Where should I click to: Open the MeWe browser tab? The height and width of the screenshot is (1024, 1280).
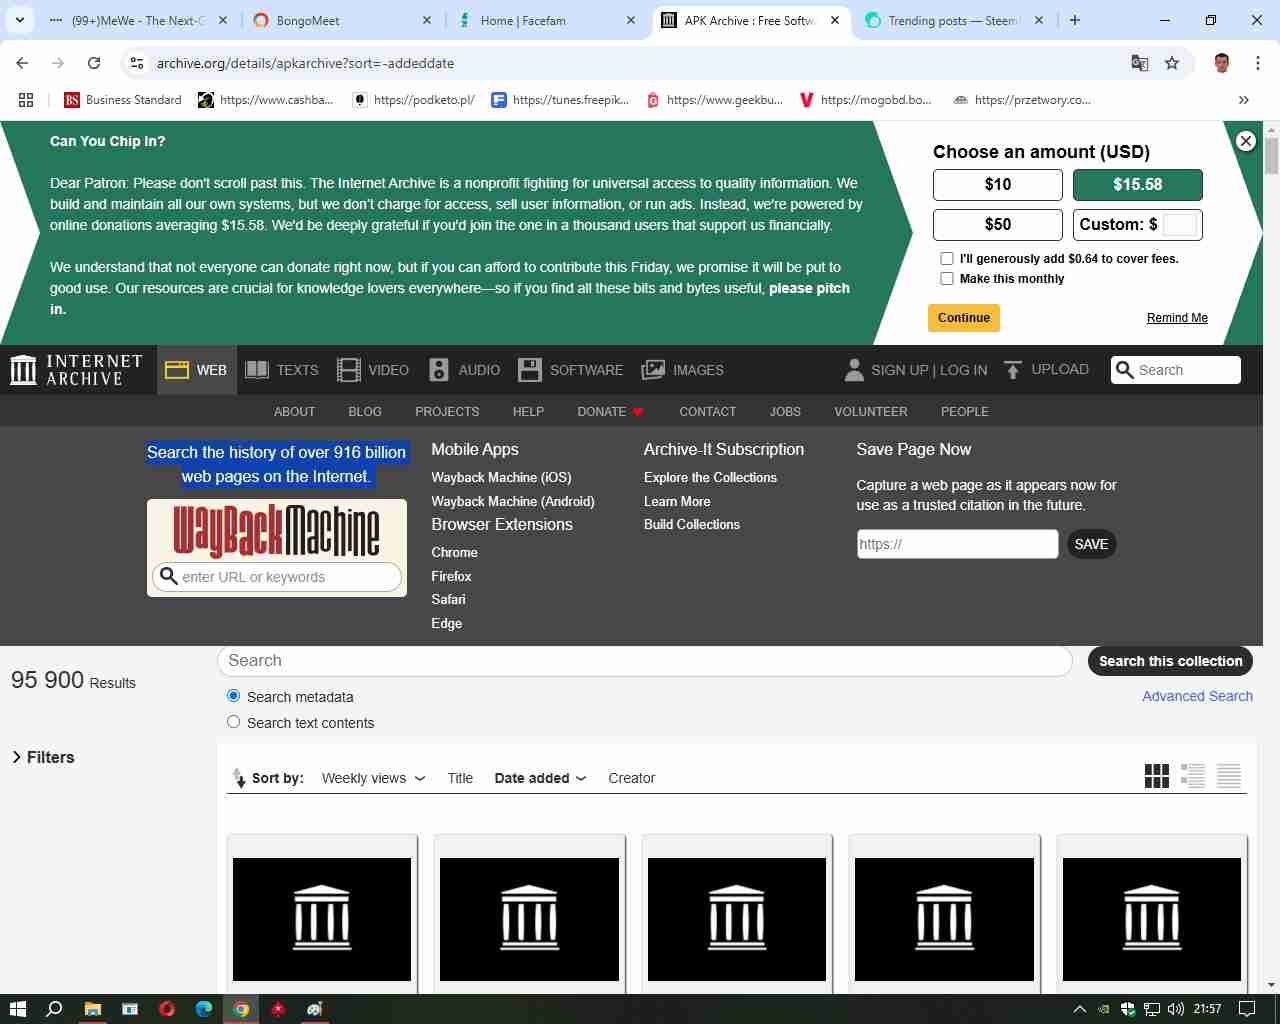pos(137,20)
